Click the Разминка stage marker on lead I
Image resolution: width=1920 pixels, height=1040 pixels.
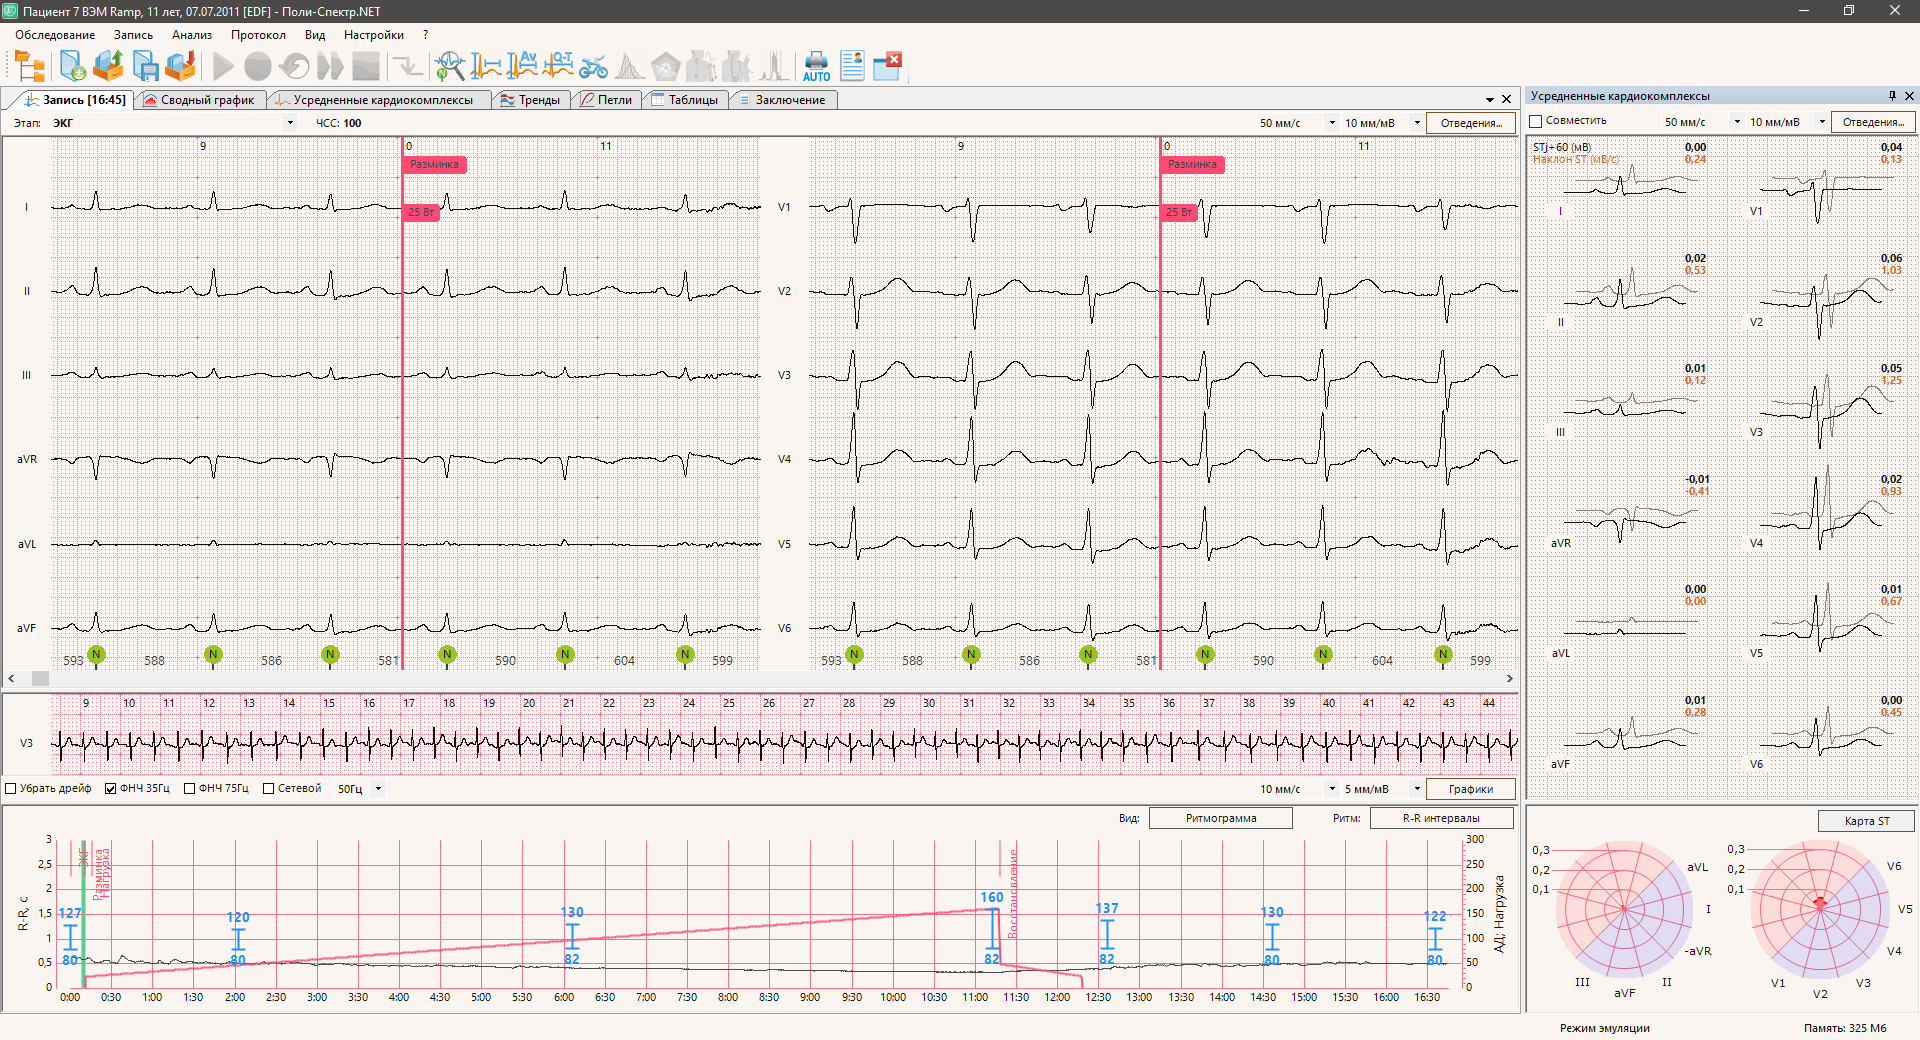click(434, 165)
